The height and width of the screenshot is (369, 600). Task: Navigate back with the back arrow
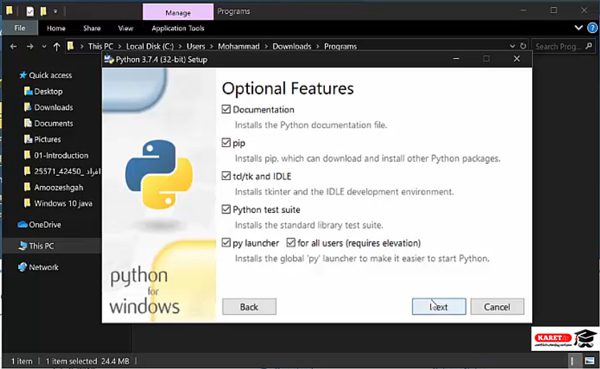(x=13, y=47)
